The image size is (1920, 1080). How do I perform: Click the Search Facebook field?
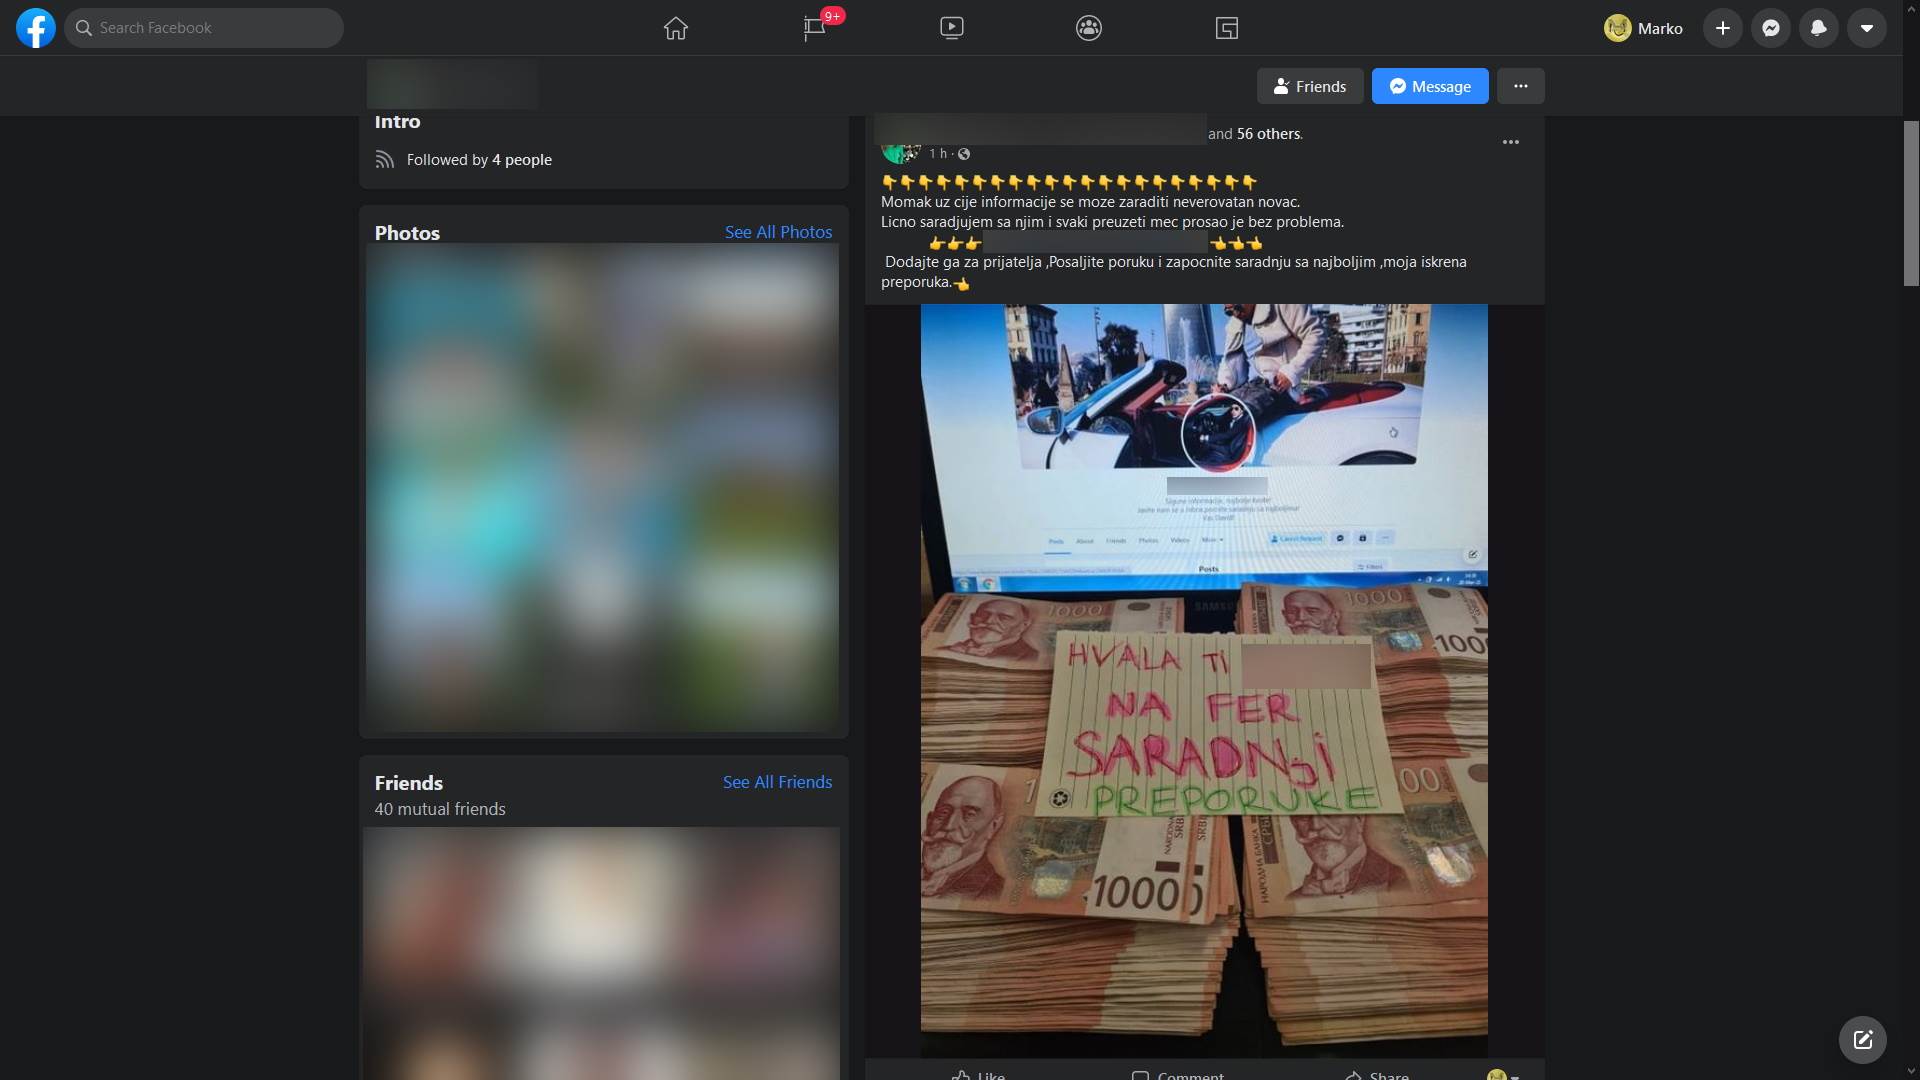[x=205, y=28]
